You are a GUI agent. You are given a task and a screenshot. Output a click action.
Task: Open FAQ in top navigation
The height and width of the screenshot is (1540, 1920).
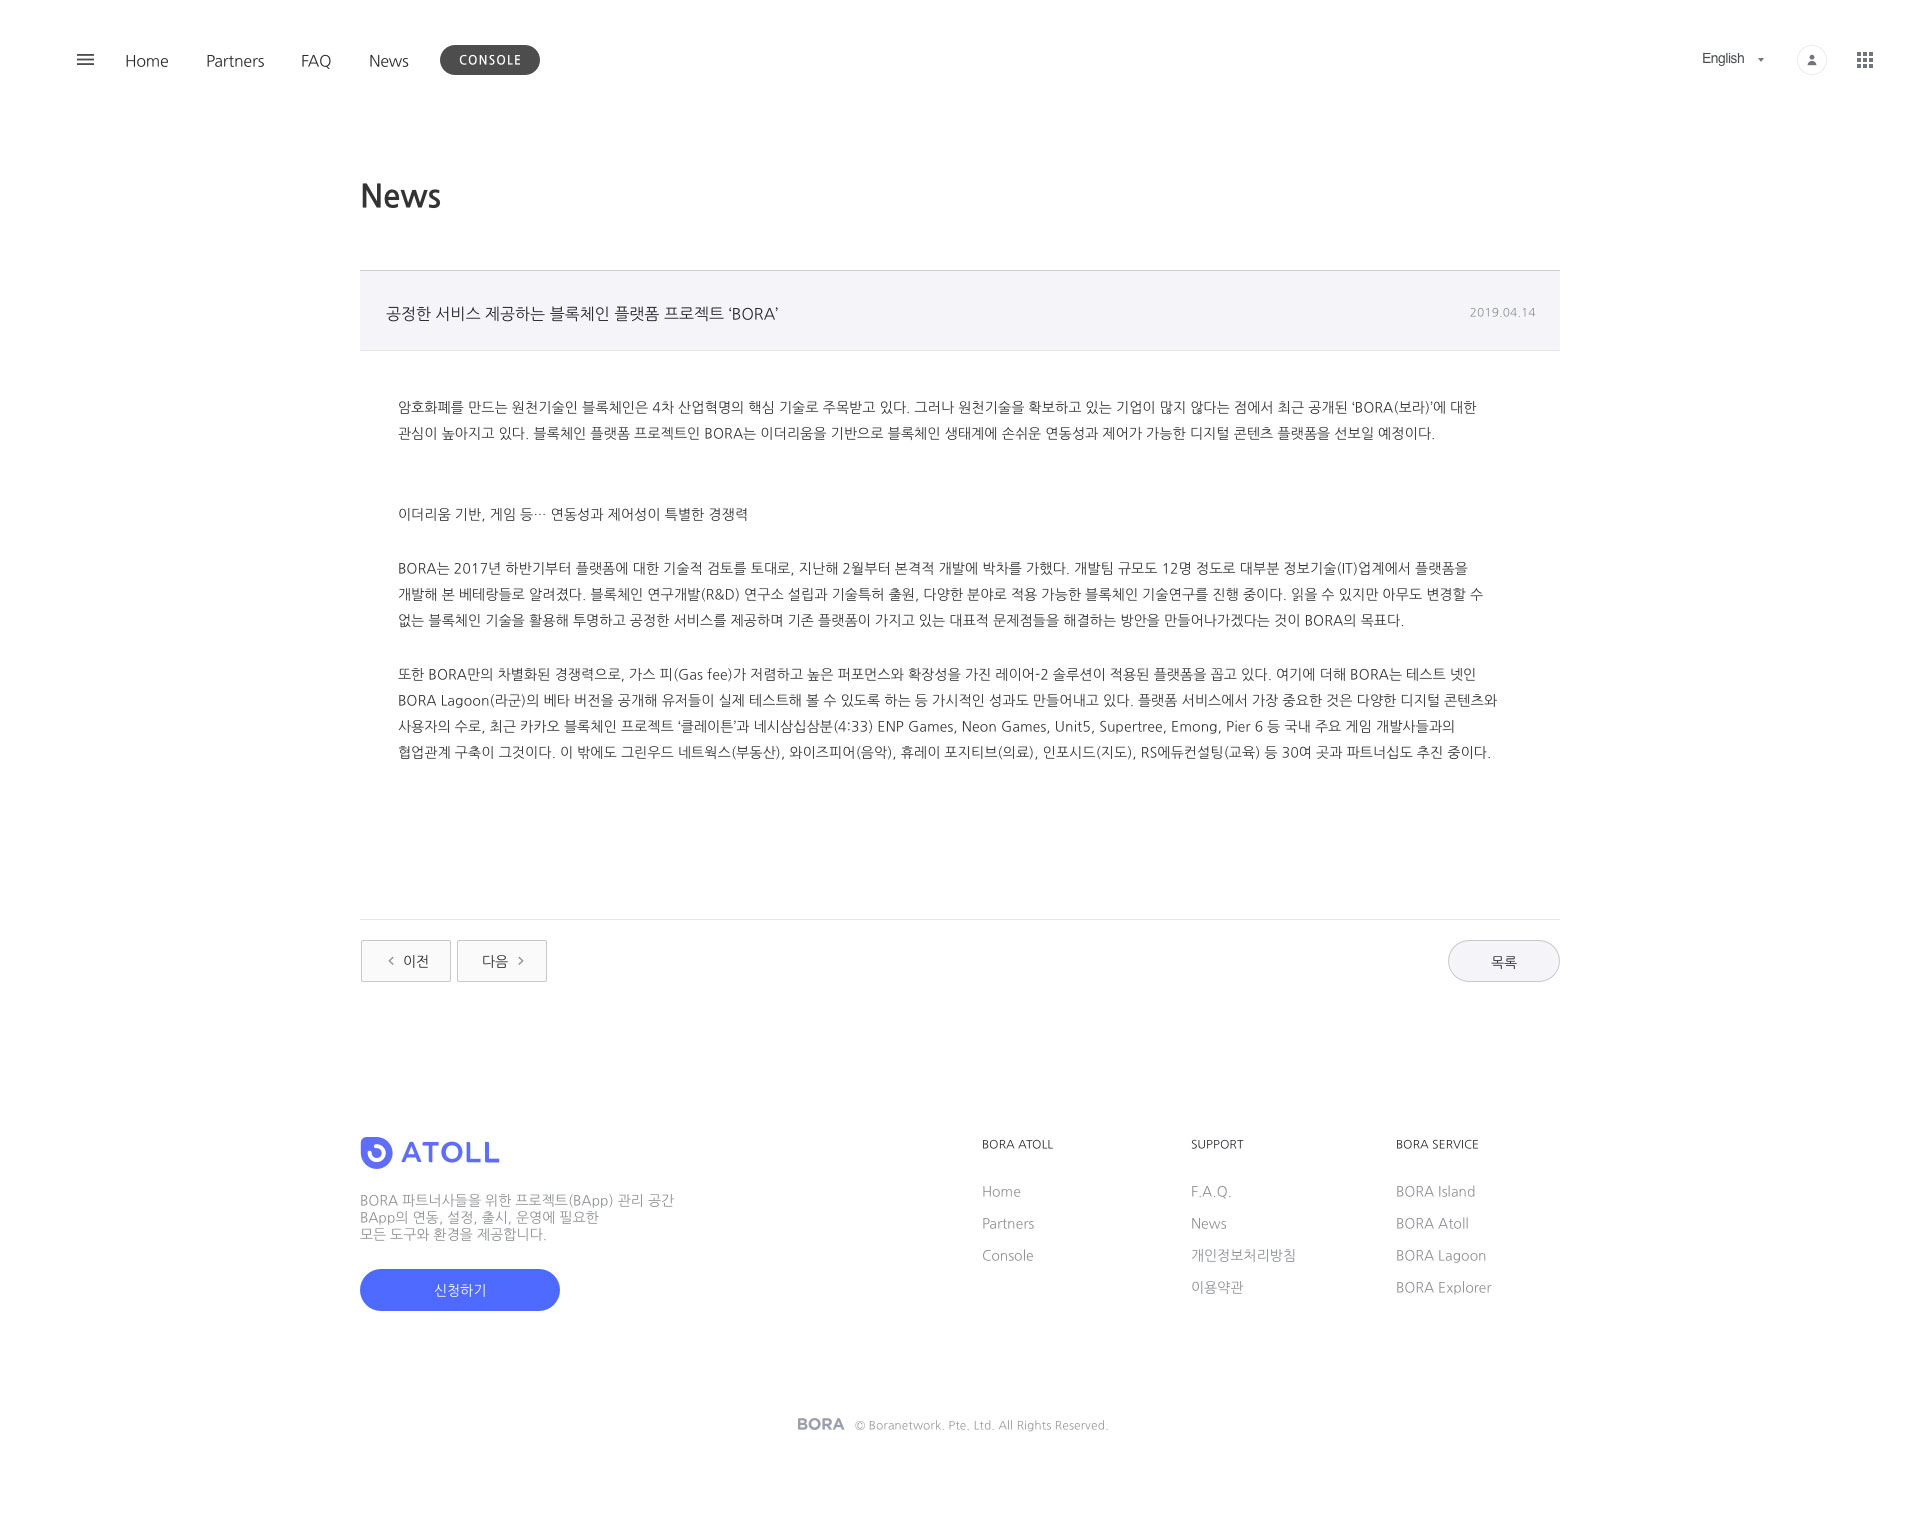pyautogui.click(x=316, y=61)
